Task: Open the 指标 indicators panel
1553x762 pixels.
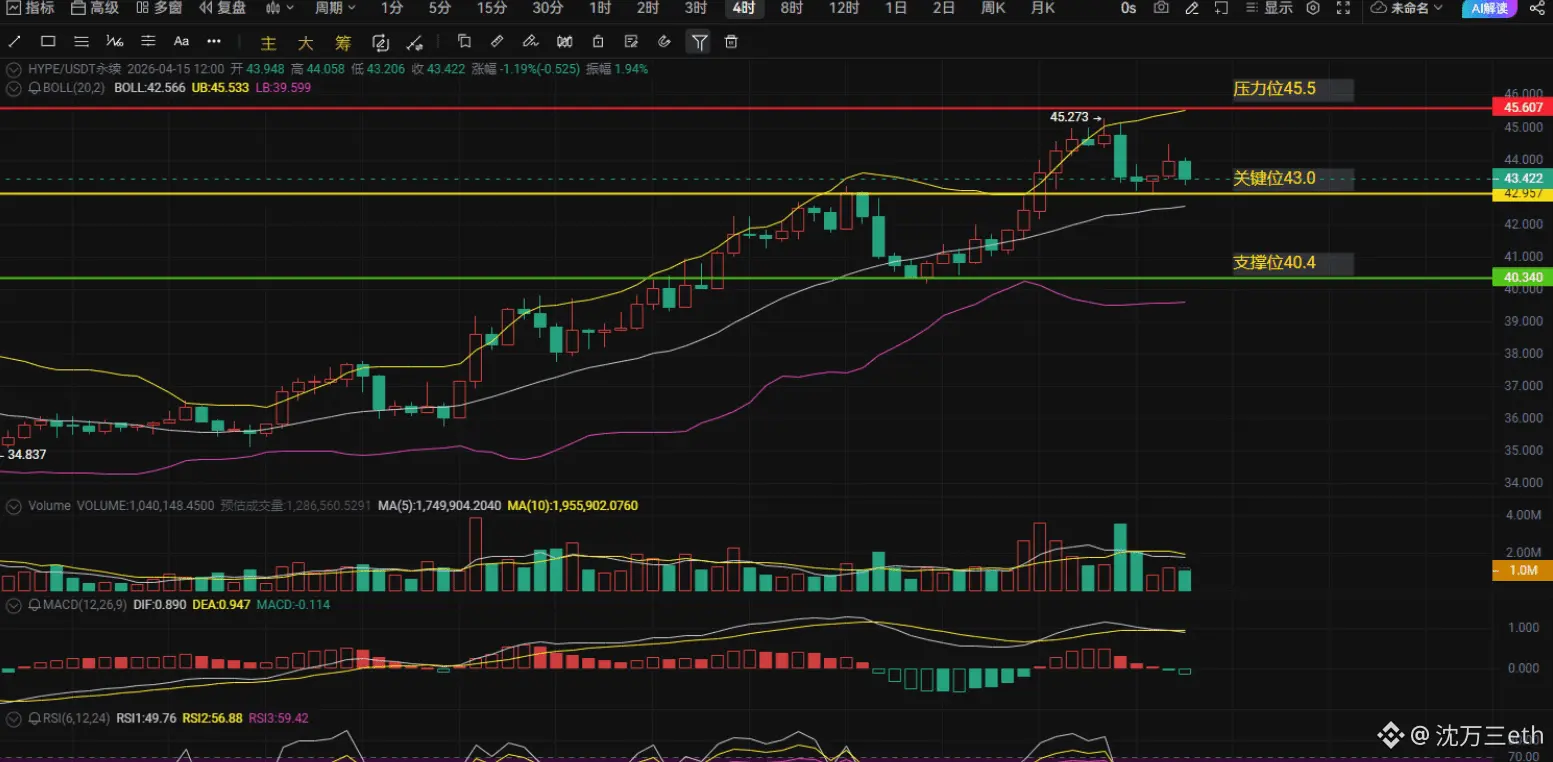Action: [x=30, y=8]
